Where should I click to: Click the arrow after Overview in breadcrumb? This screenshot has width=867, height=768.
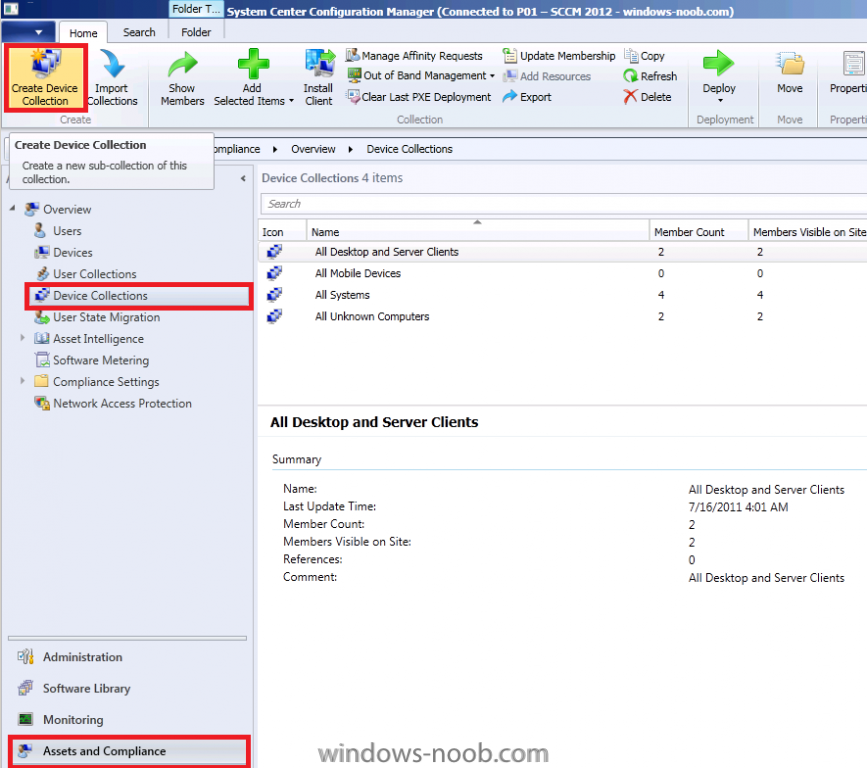click(350, 149)
